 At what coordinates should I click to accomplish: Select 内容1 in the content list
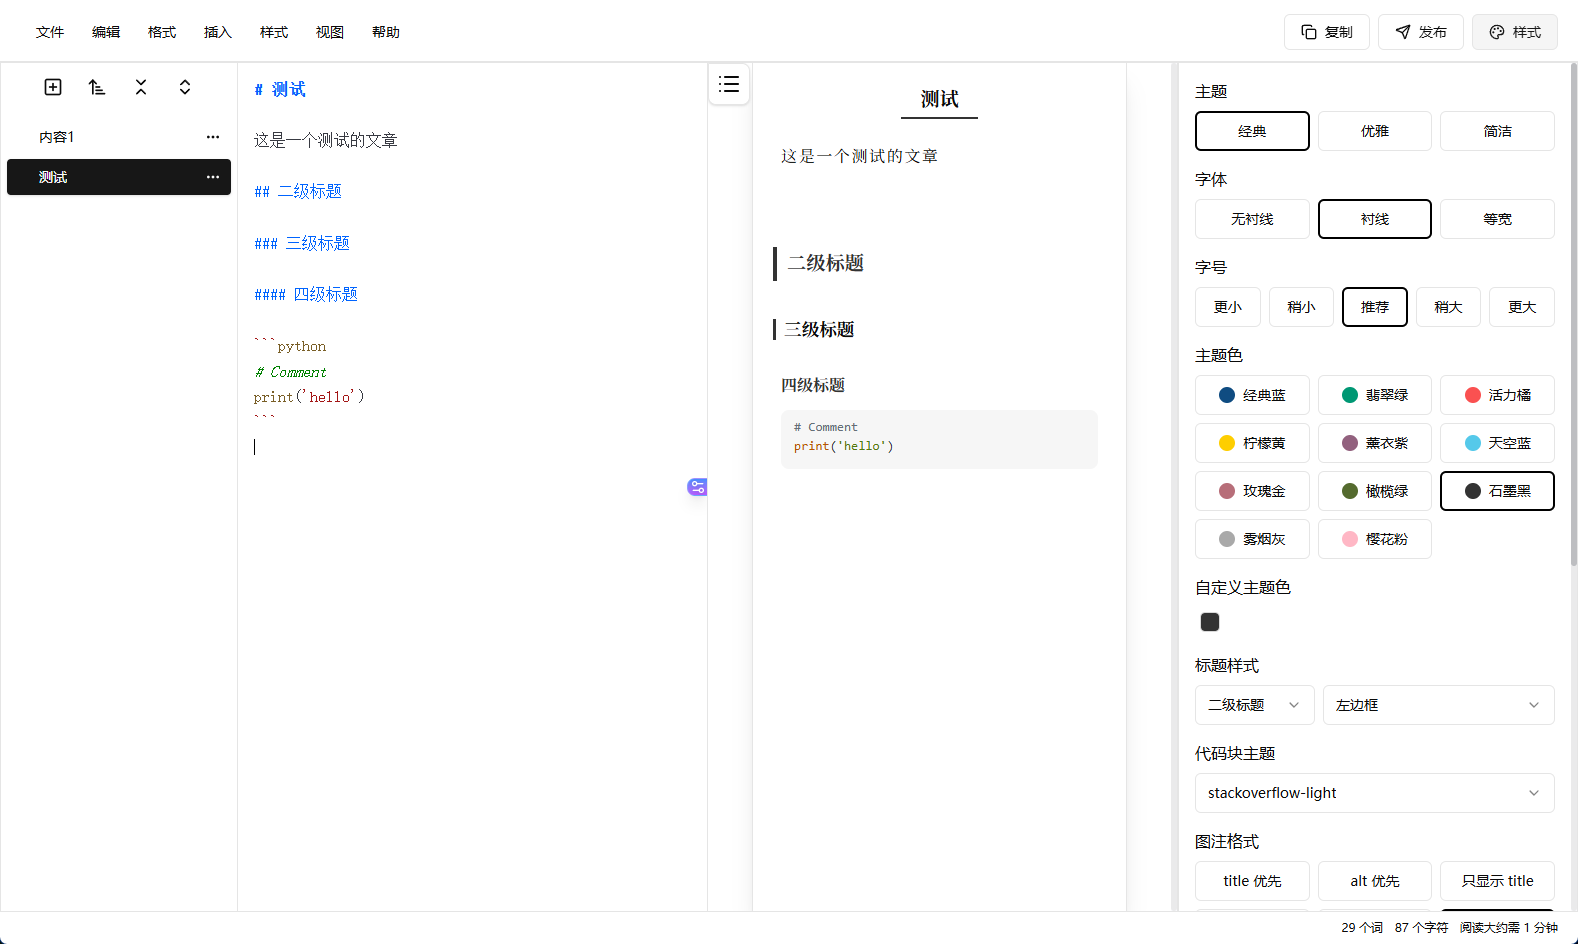pyautogui.click(x=119, y=137)
